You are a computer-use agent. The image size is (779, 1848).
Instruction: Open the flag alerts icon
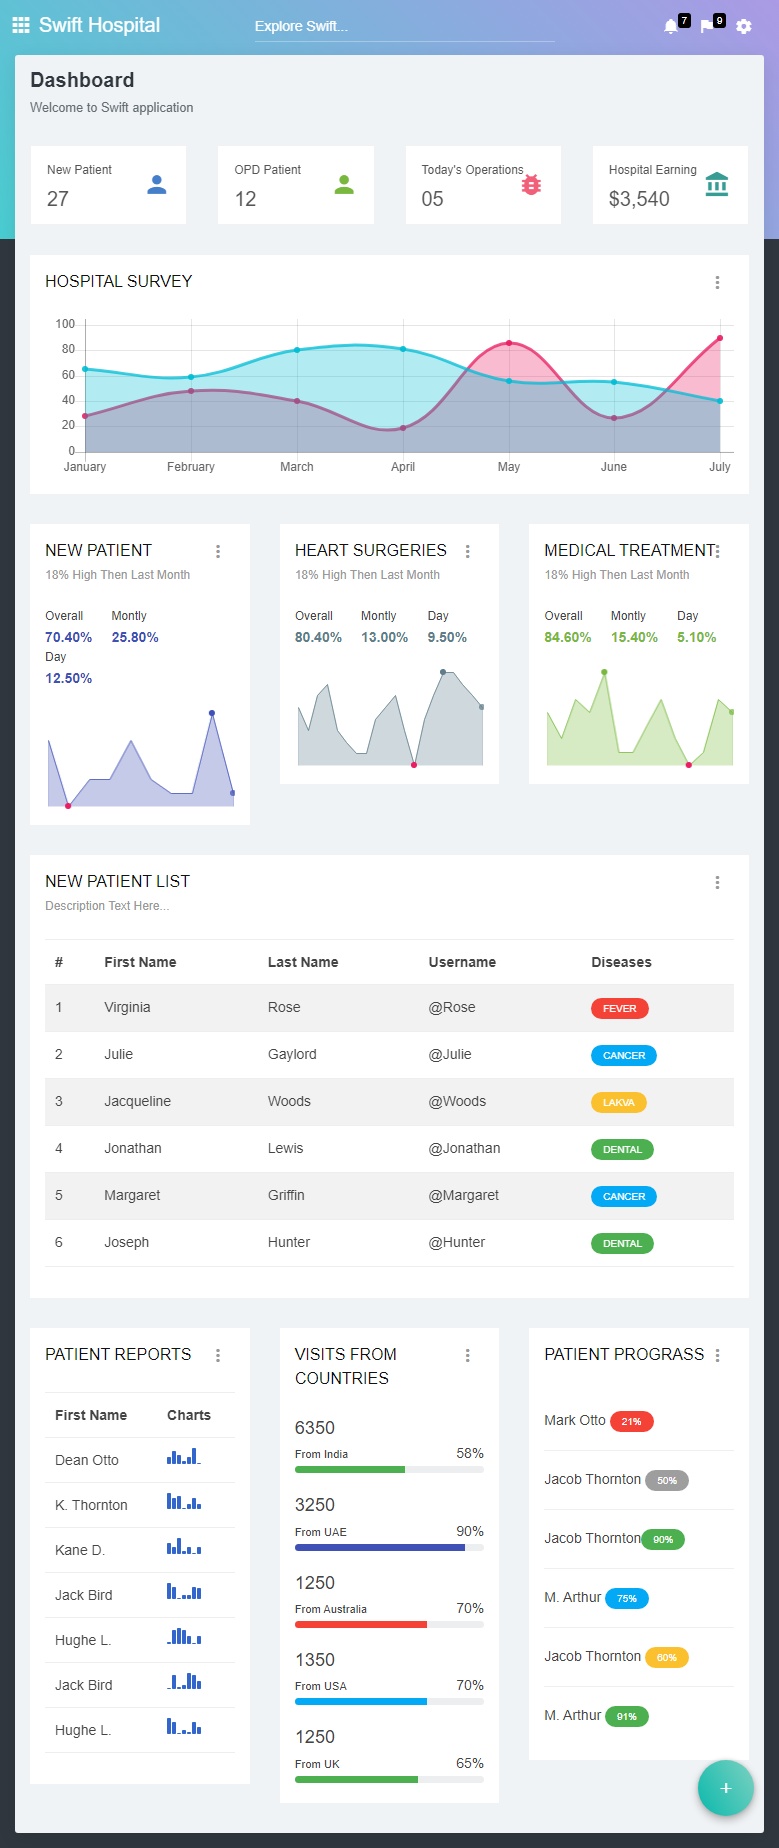[707, 26]
